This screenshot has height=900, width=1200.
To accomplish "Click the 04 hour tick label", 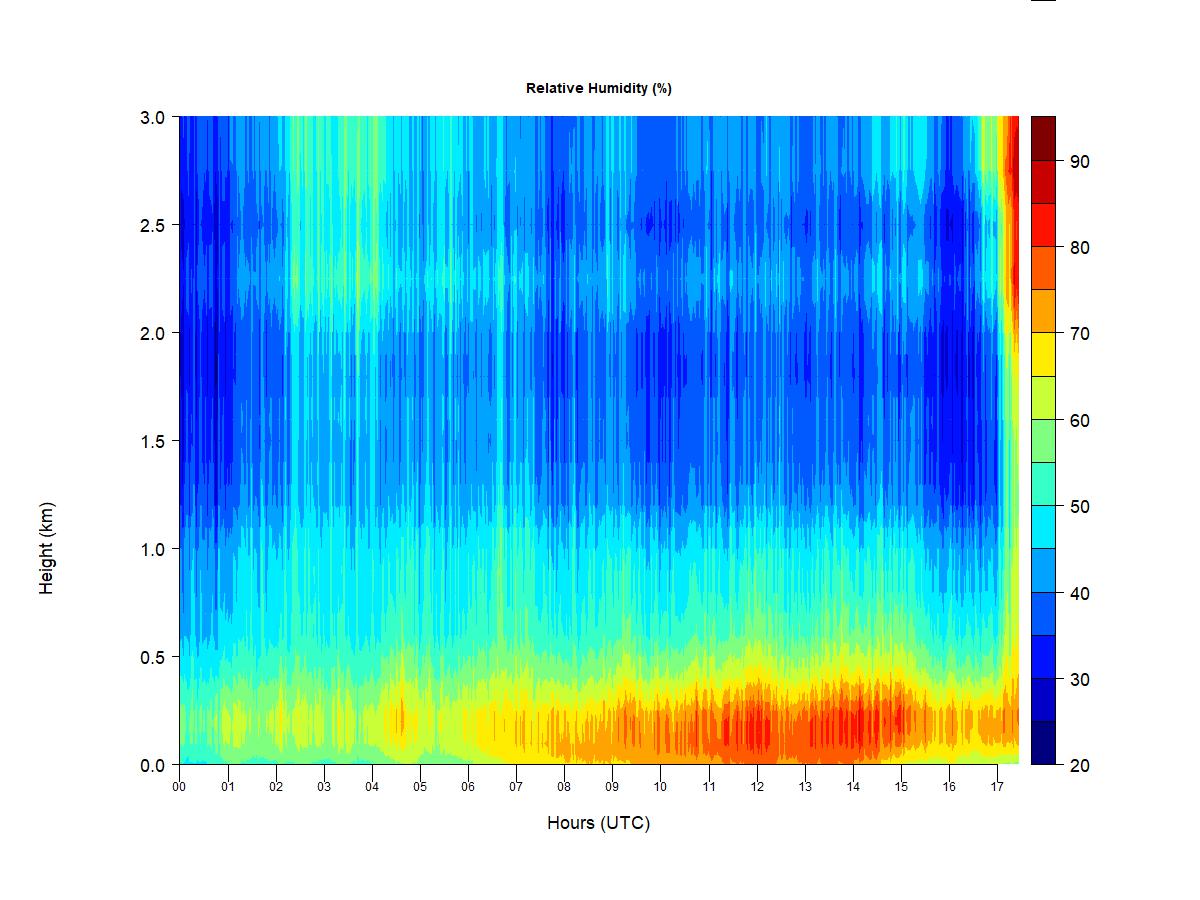I will point(372,787).
